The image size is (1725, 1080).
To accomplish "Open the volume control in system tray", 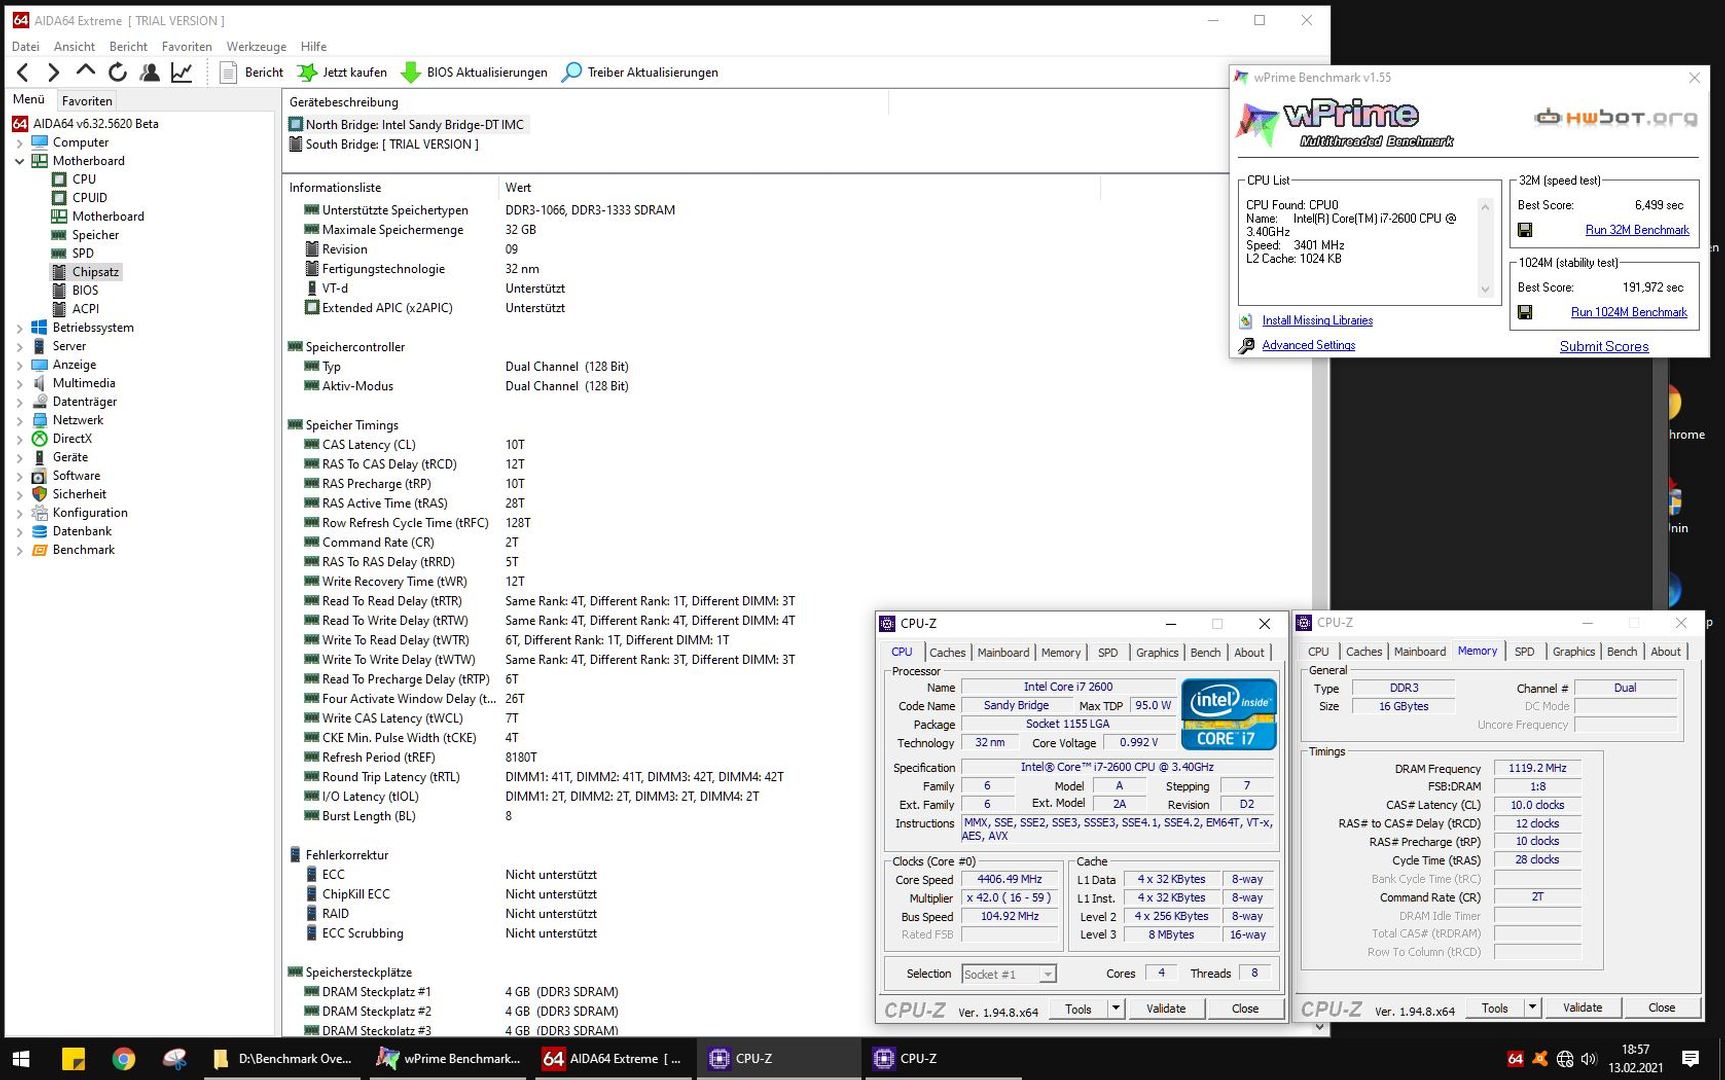I will (1589, 1058).
